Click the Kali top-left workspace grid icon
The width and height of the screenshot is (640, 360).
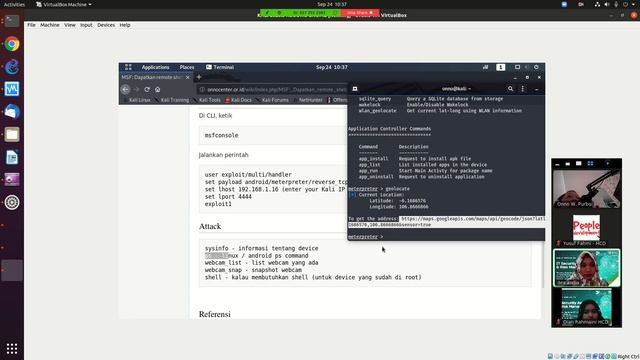[x=128, y=67]
